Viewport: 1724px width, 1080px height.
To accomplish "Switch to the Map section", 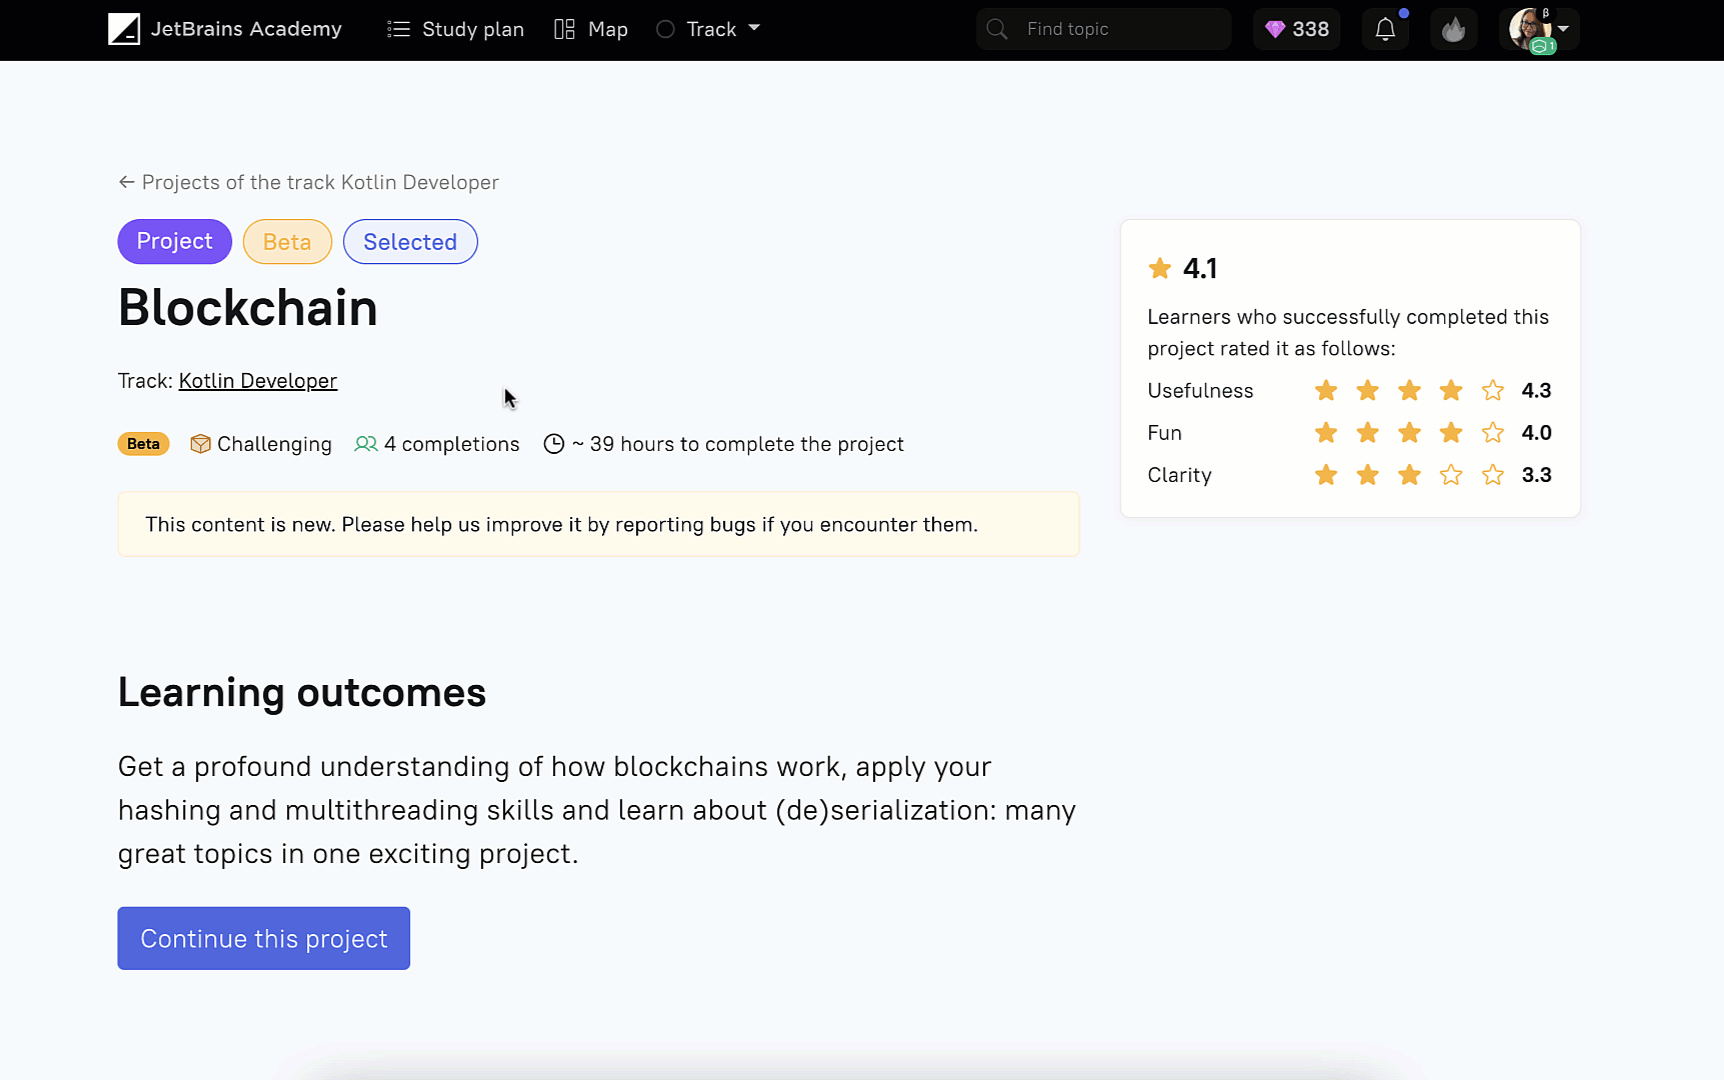I will tap(590, 29).
